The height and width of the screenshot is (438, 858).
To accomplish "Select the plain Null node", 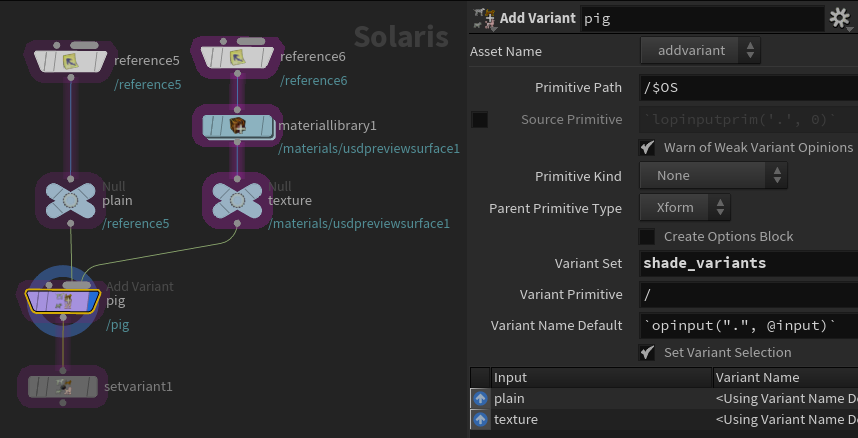I will click(71, 201).
